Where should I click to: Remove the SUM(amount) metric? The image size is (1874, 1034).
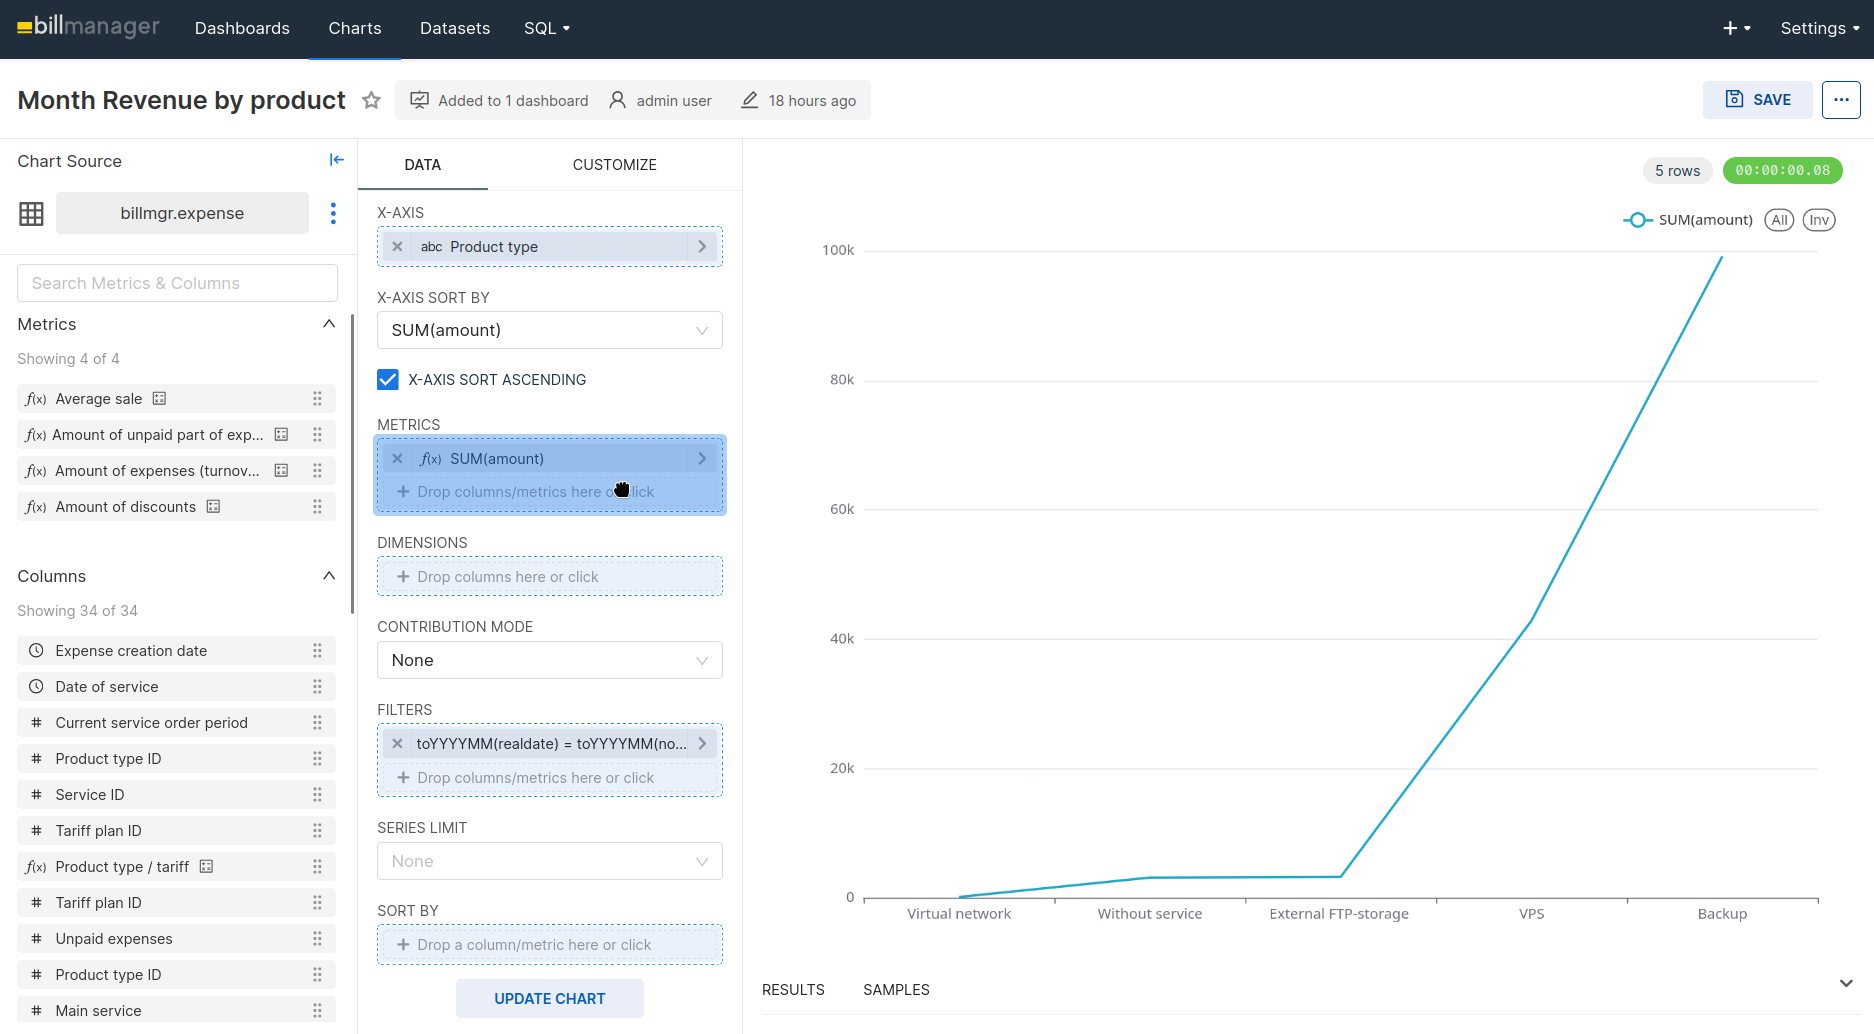(397, 459)
